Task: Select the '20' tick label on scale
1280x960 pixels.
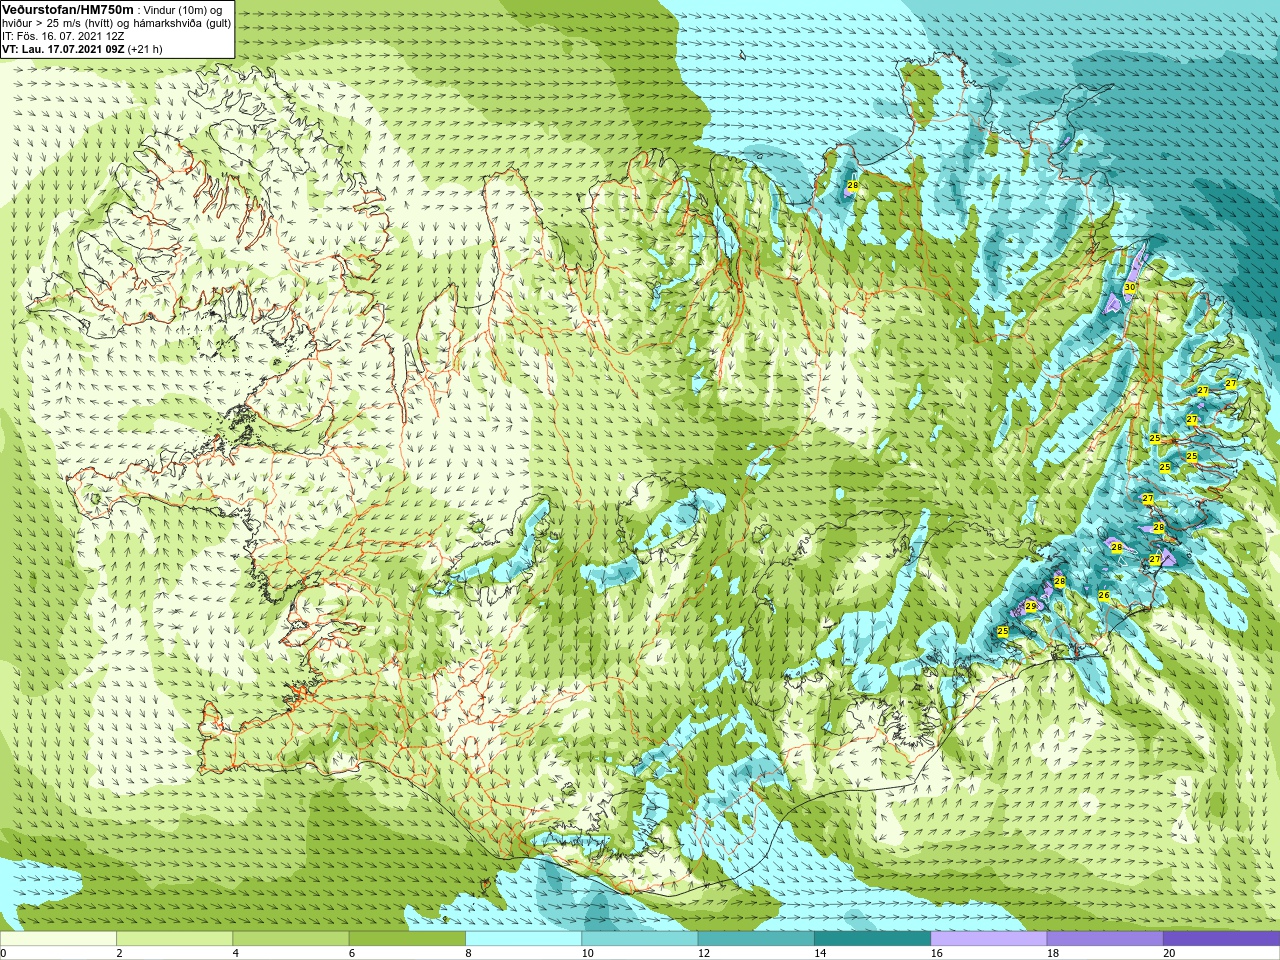Action: tap(1169, 954)
